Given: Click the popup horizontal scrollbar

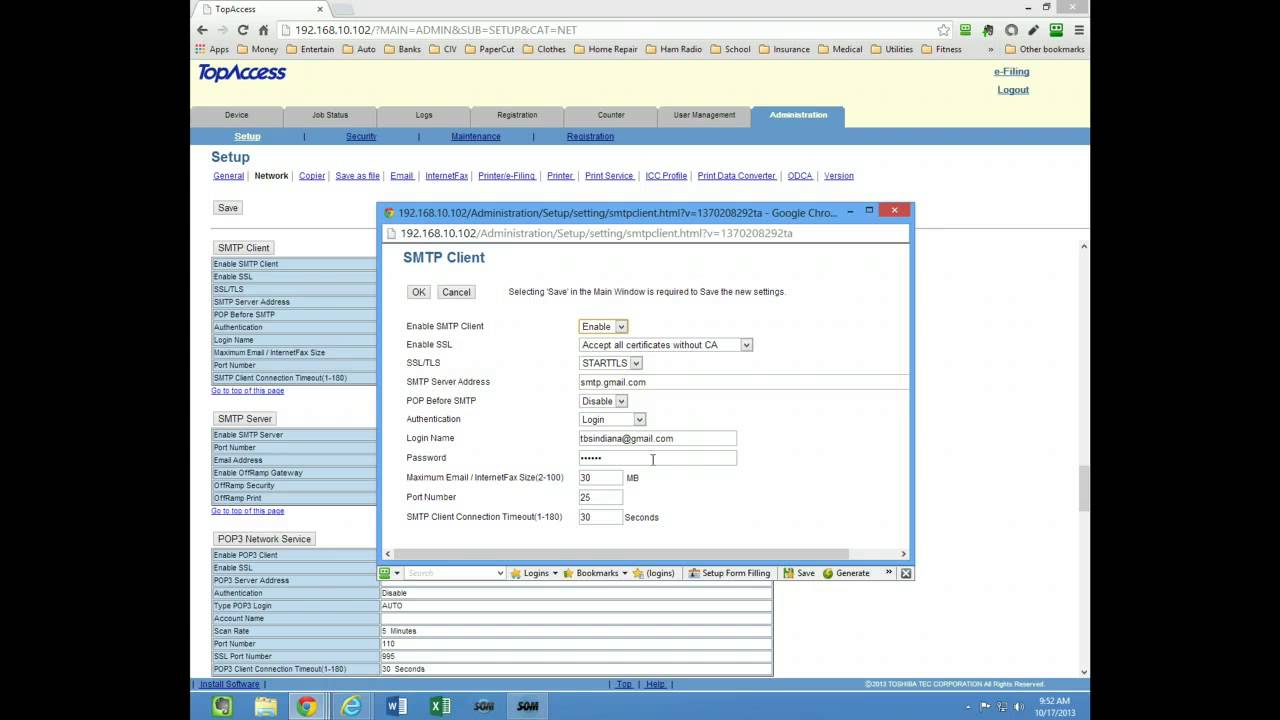Looking at the screenshot, I should pyautogui.click(x=620, y=554).
